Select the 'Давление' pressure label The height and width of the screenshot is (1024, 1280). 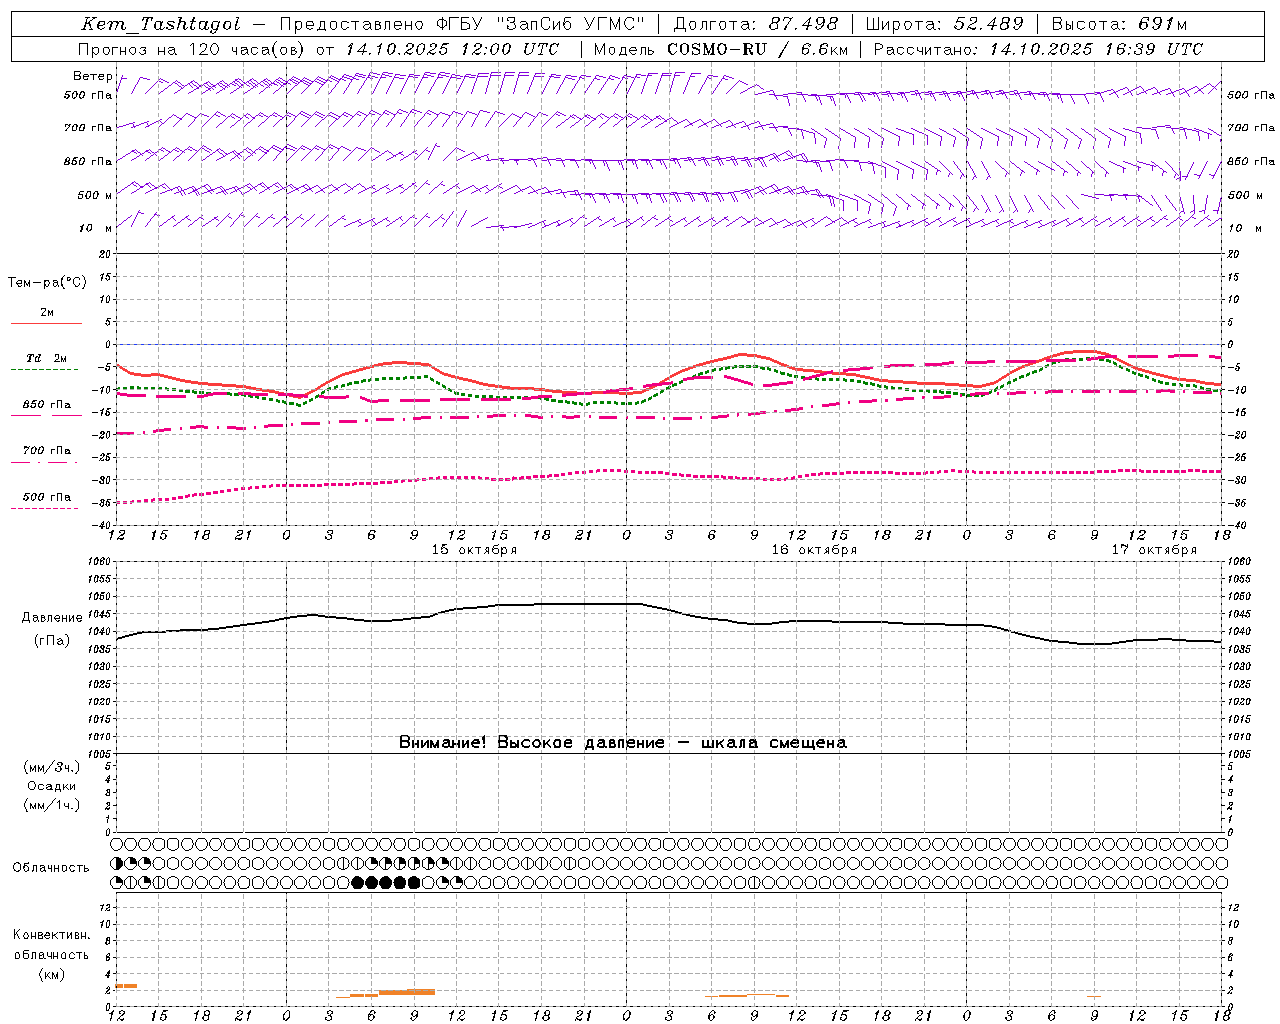[52, 617]
